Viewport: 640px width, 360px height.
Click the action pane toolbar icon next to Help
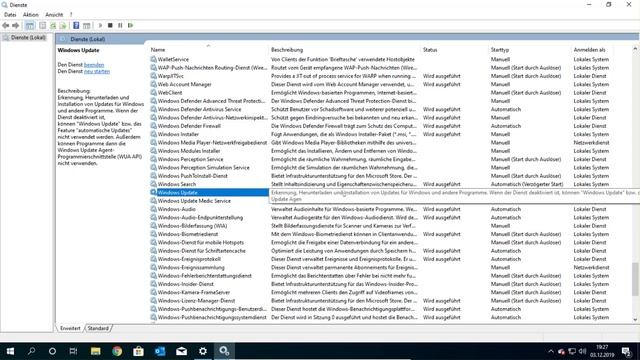tap(87, 25)
